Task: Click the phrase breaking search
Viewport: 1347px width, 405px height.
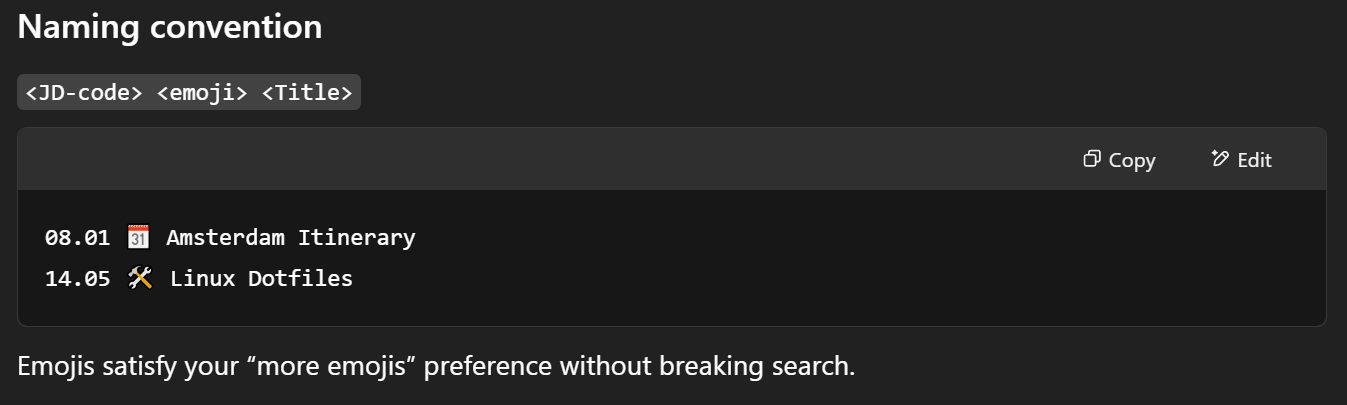Action: coord(757,366)
